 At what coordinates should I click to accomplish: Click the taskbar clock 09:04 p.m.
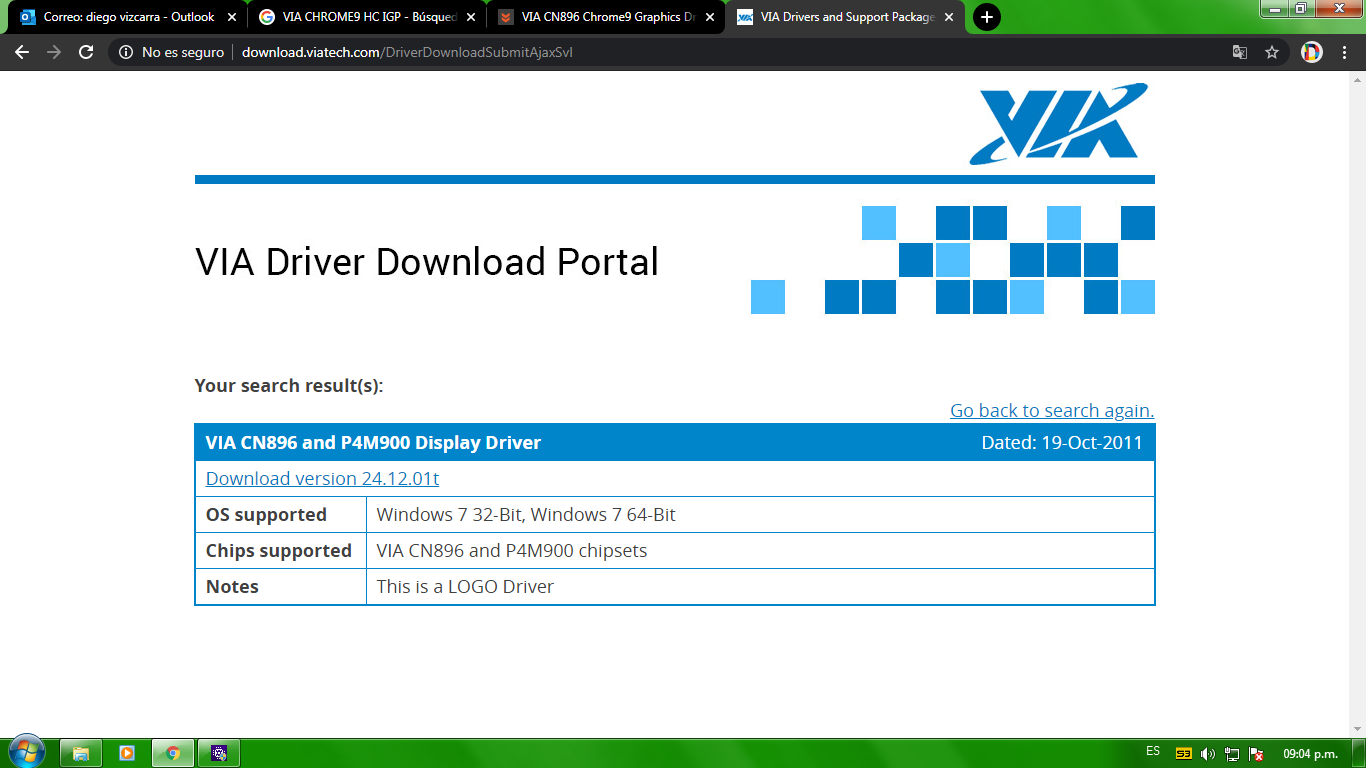point(1310,753)
